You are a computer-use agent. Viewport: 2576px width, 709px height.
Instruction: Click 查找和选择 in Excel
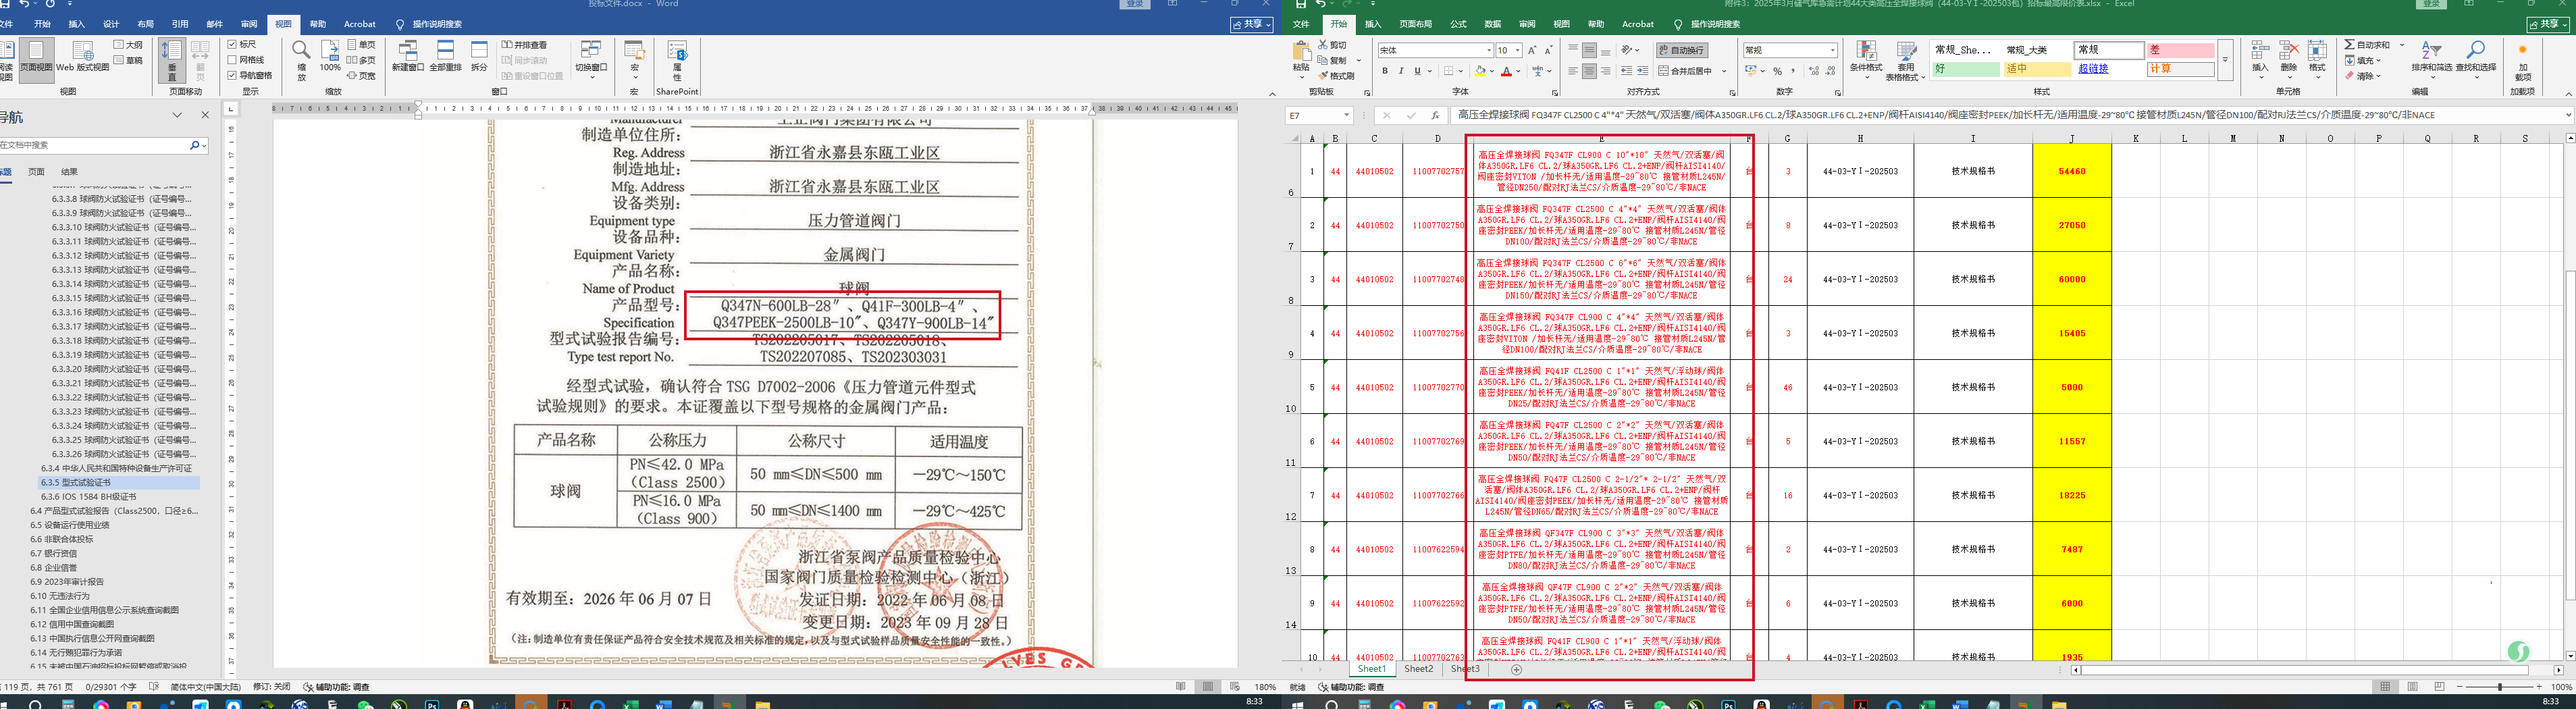coord(2475,59)
